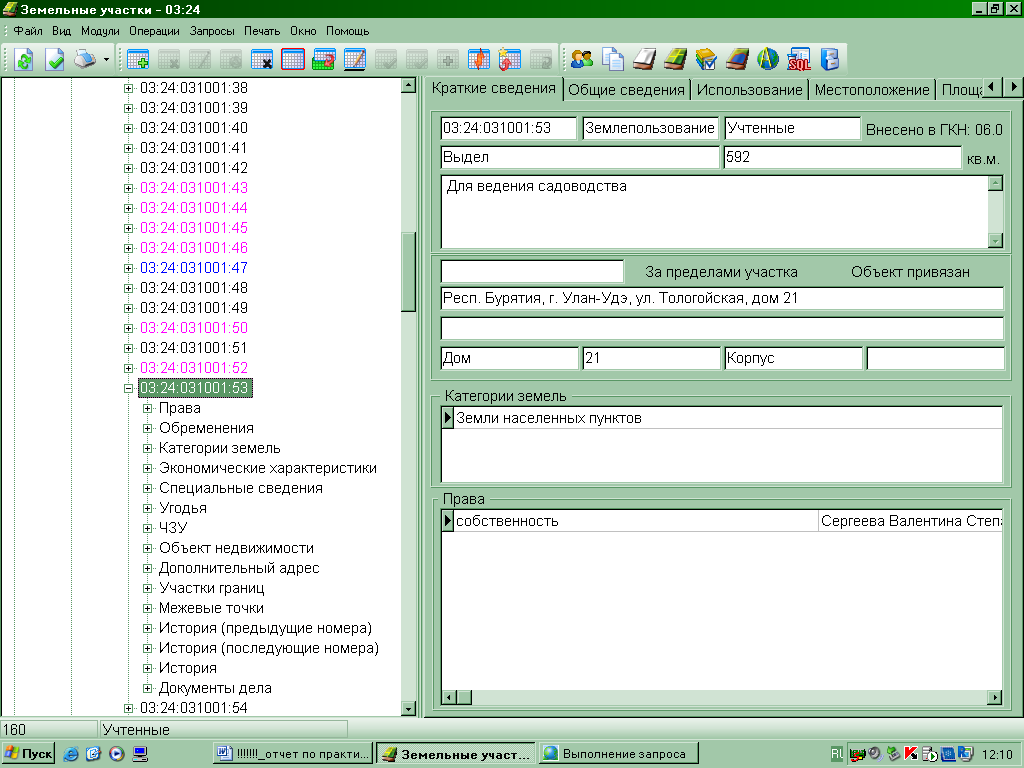The image size is (1024, 768).
Task: Click the address field with Тологойская text
Action: (x=720, y=298)
